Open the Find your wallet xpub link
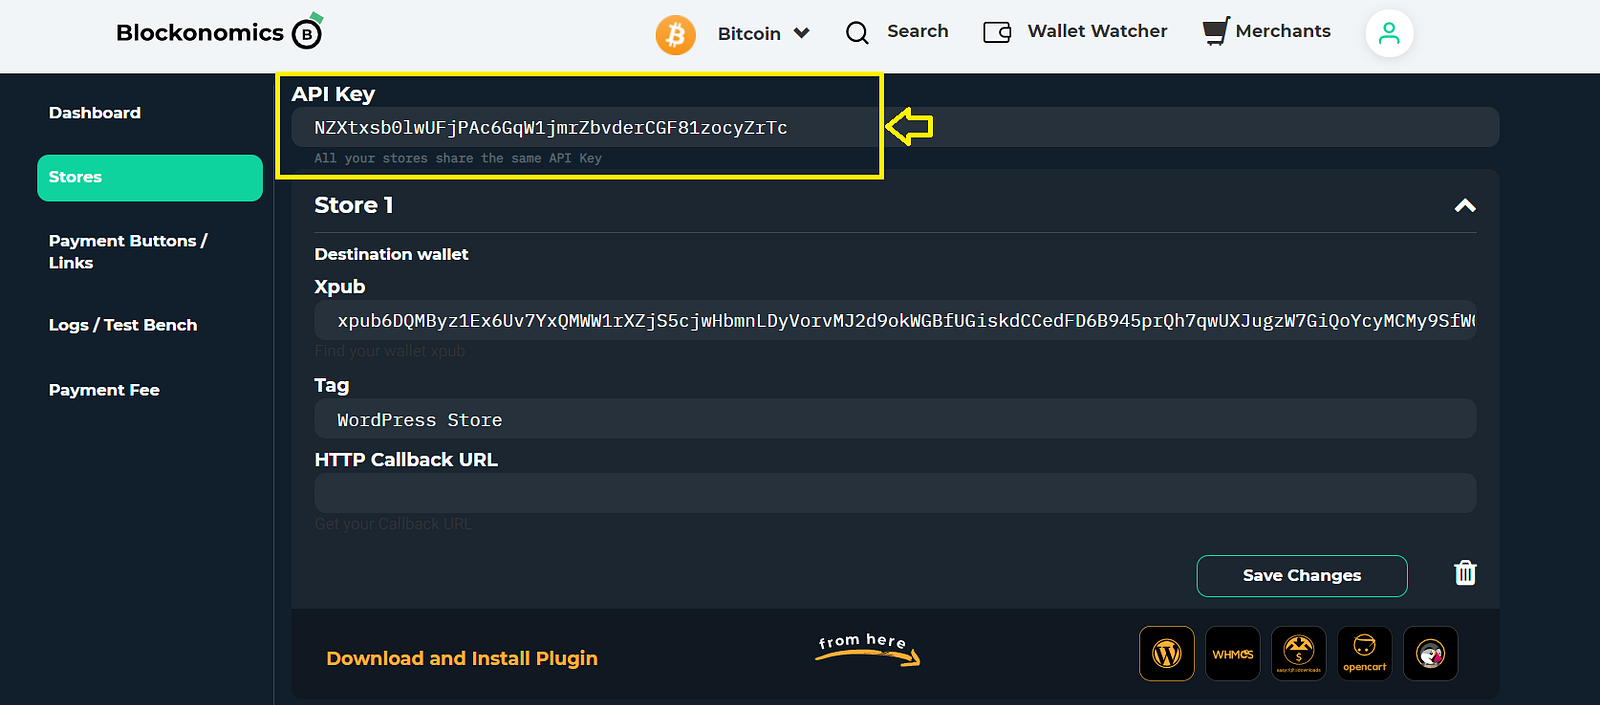 point(390,351)
